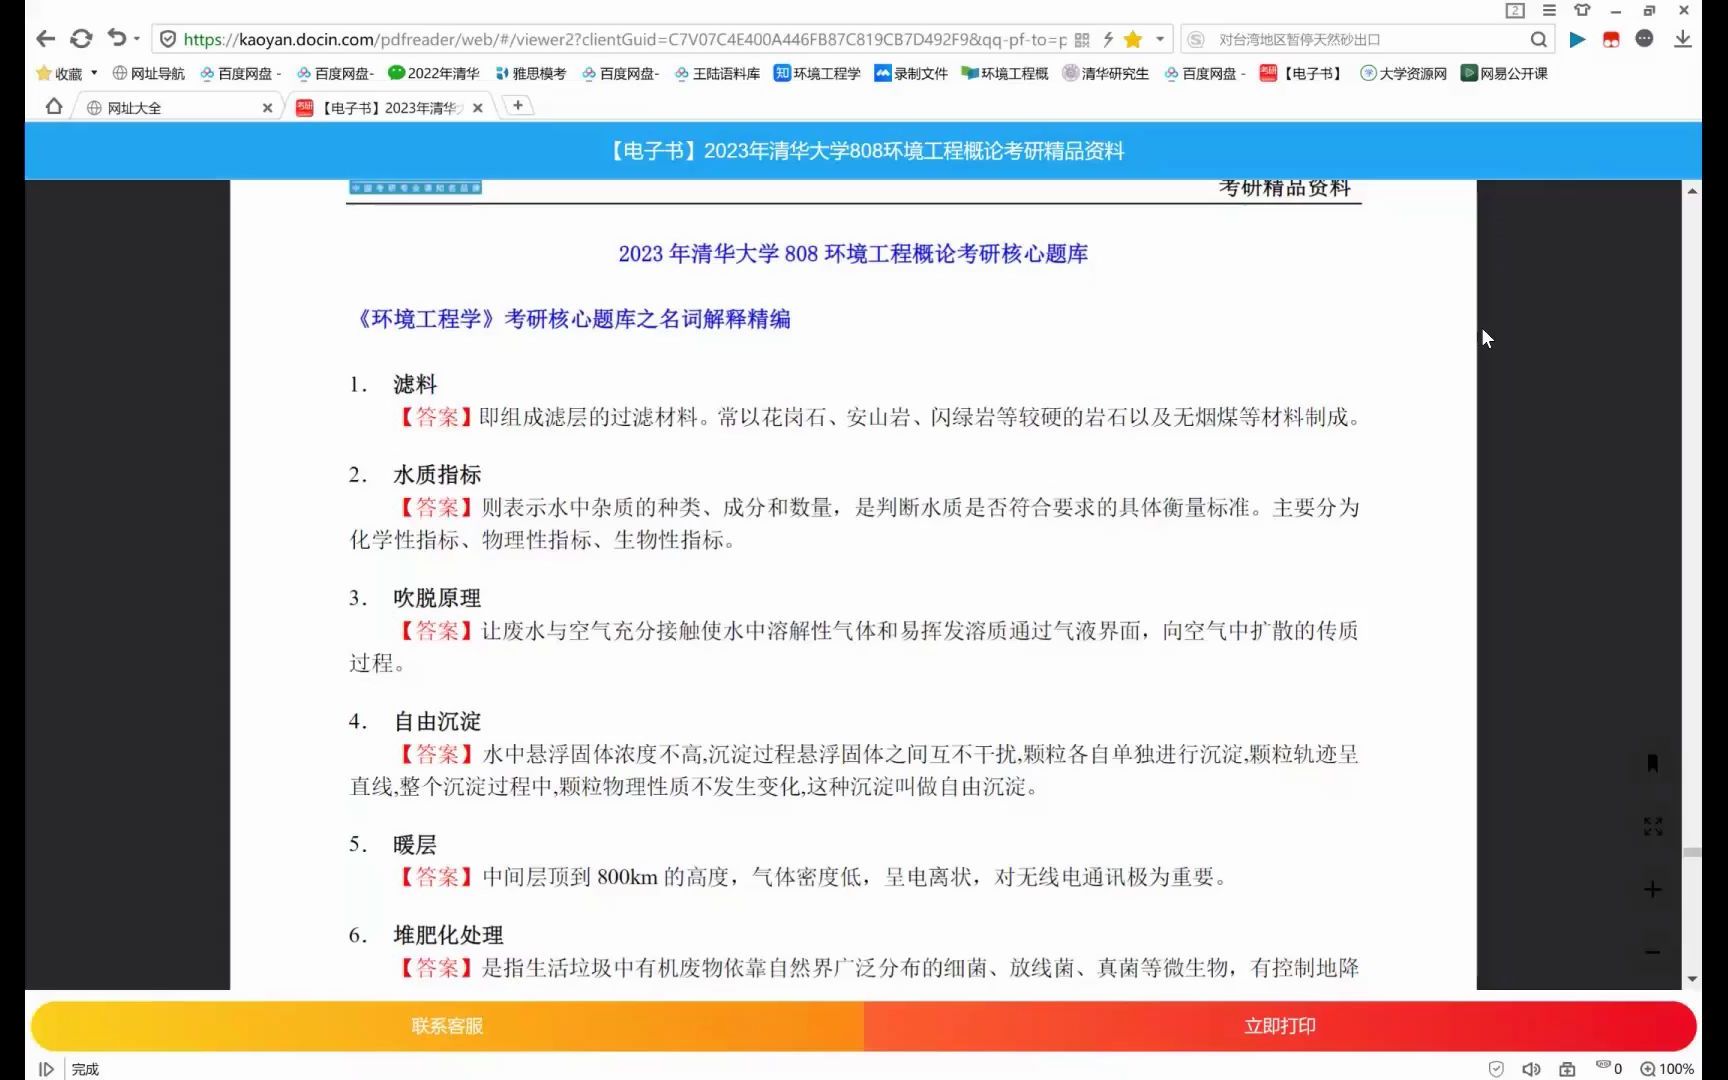Zoom in with the viewer plus button
This screenshot has height=1080, width=1728.
[x=1652, y=889]
